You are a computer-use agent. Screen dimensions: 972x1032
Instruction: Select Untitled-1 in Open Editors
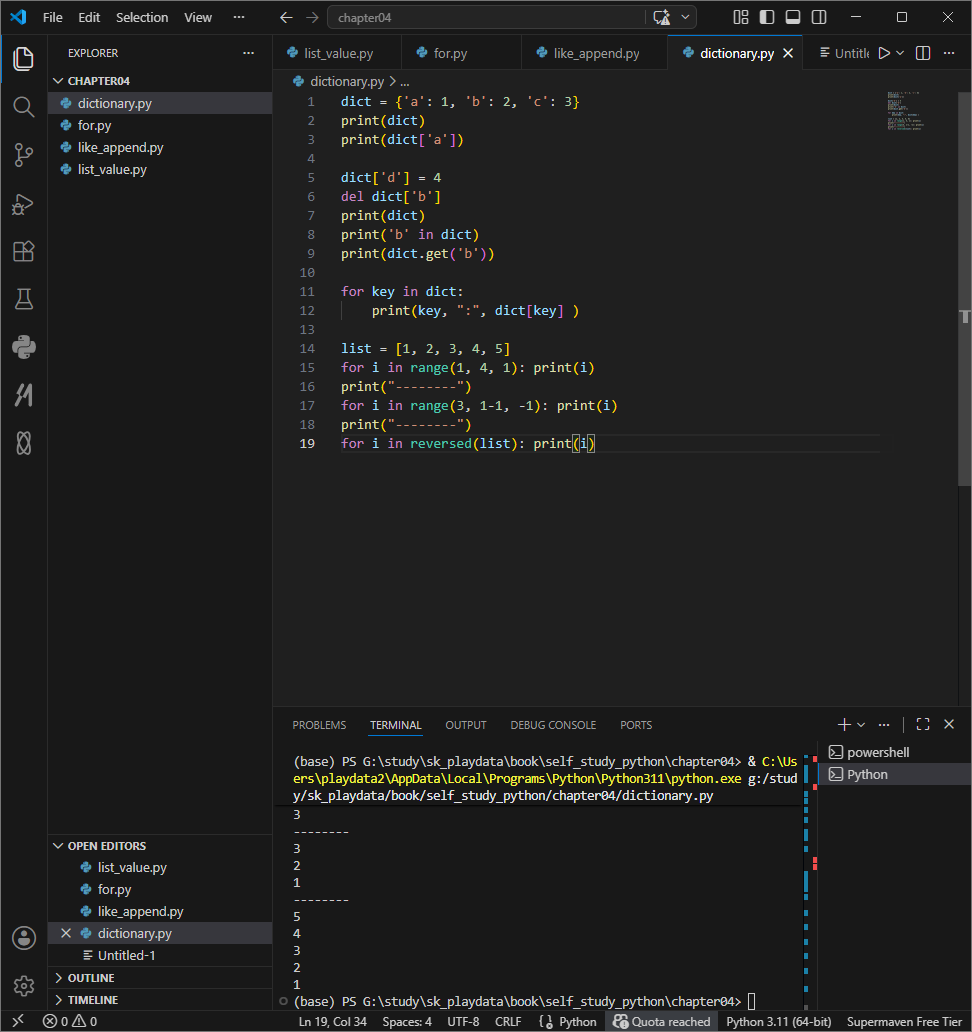tap(161, 955)
